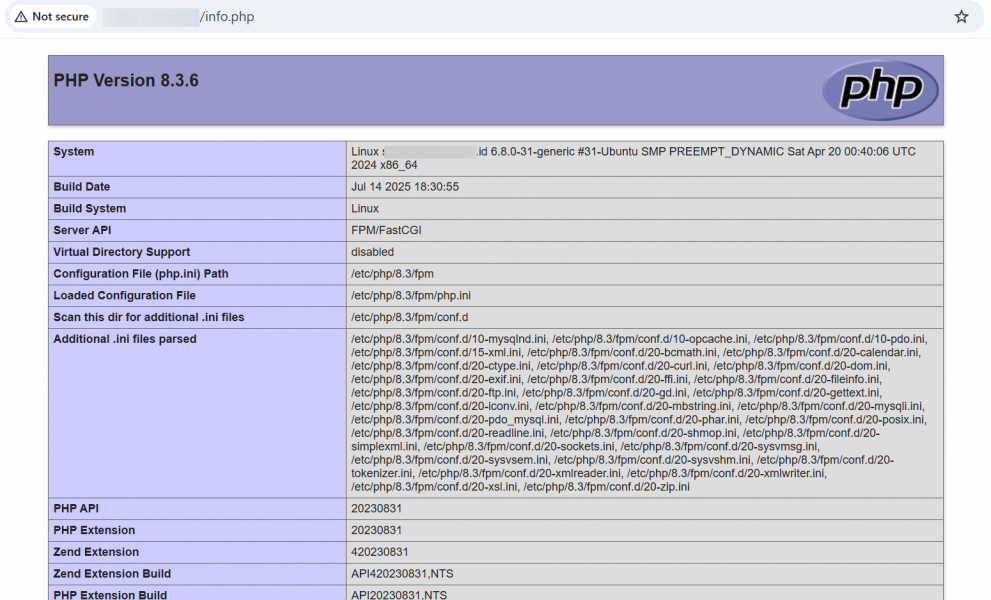Click the Zend Extension value 420230831
Image resolution: width=991 pixels, height=600 pixels.
379,552
